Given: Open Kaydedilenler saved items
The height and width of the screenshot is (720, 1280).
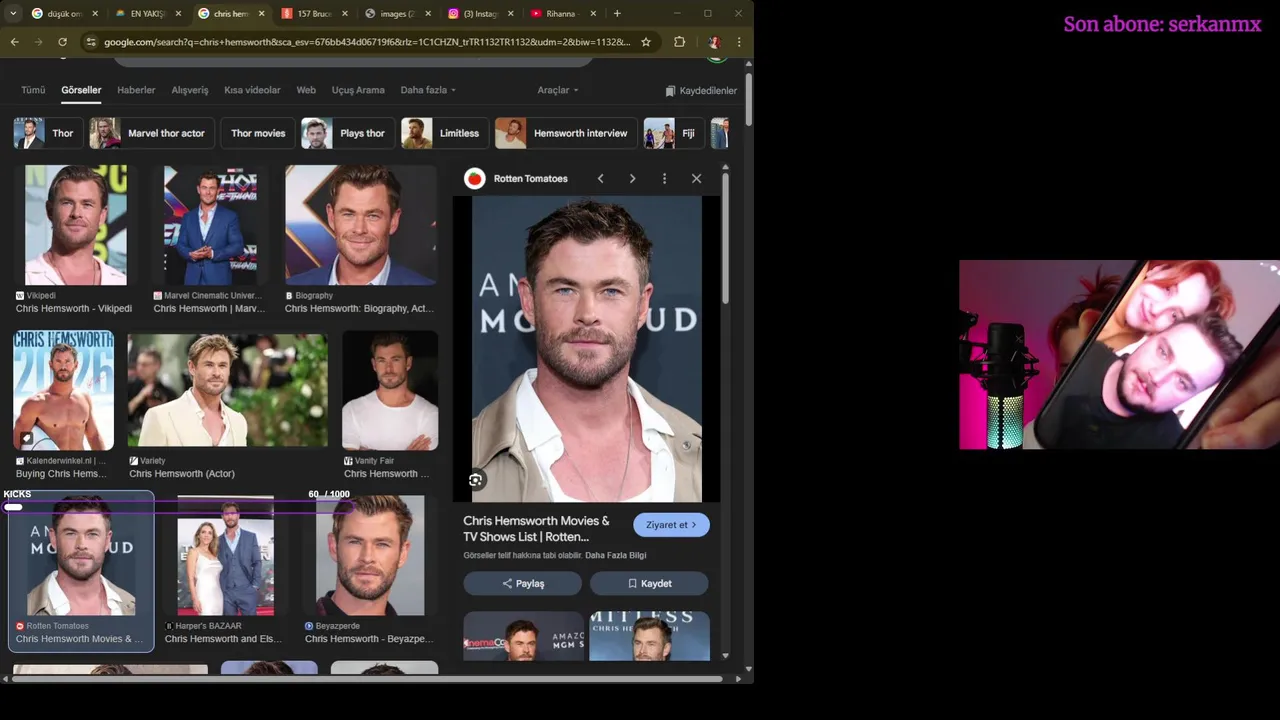Looking at the screenshot, I should click(x=701, y=90).
